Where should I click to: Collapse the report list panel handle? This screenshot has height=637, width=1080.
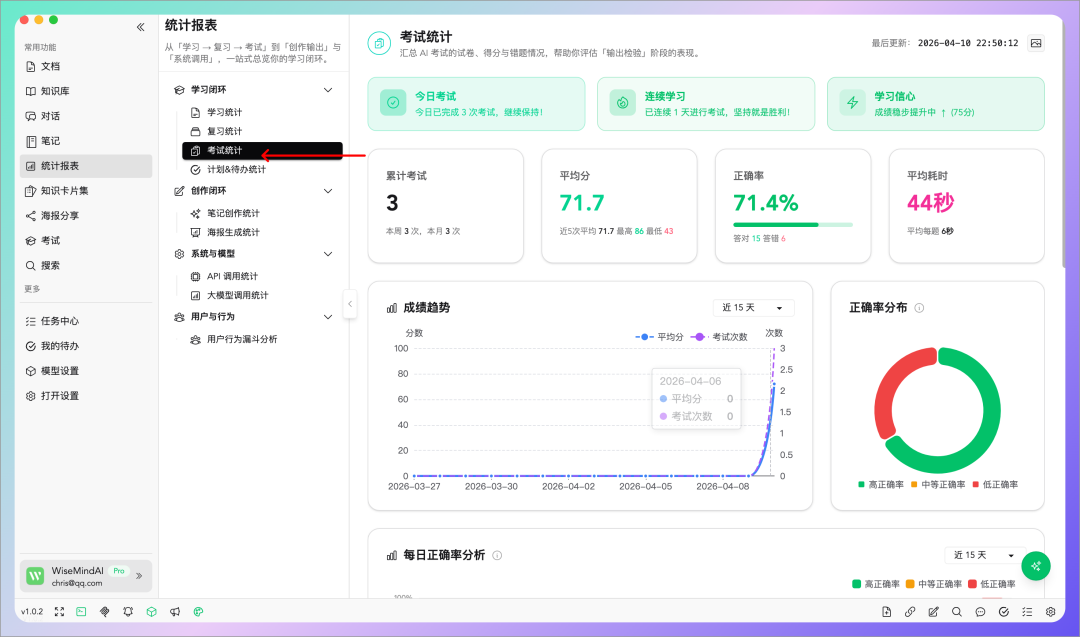pos(350,304)
